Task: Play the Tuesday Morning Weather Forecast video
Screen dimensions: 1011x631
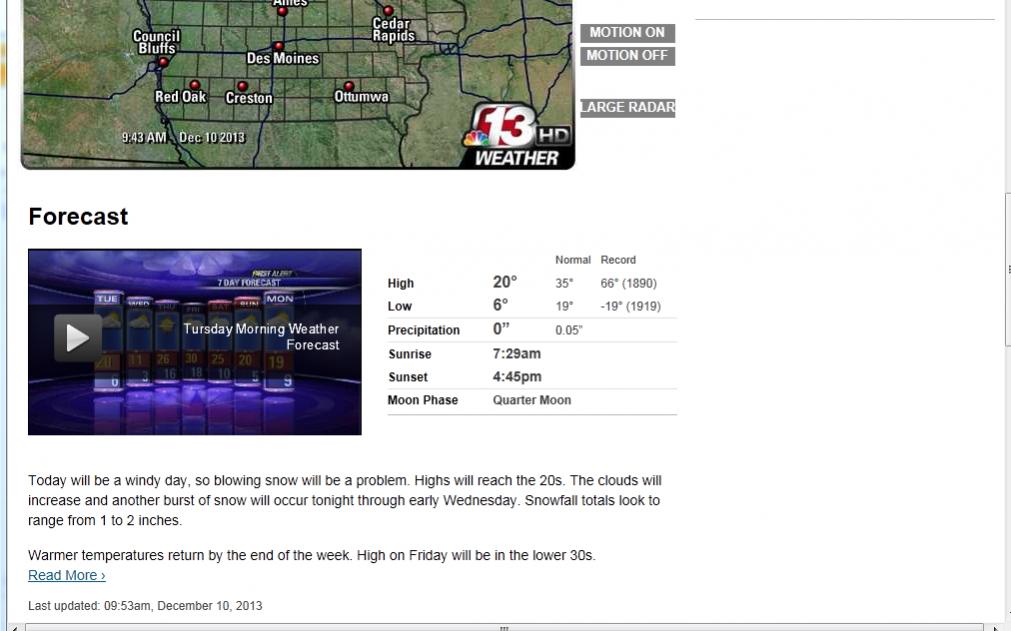Action: [77, 338]
